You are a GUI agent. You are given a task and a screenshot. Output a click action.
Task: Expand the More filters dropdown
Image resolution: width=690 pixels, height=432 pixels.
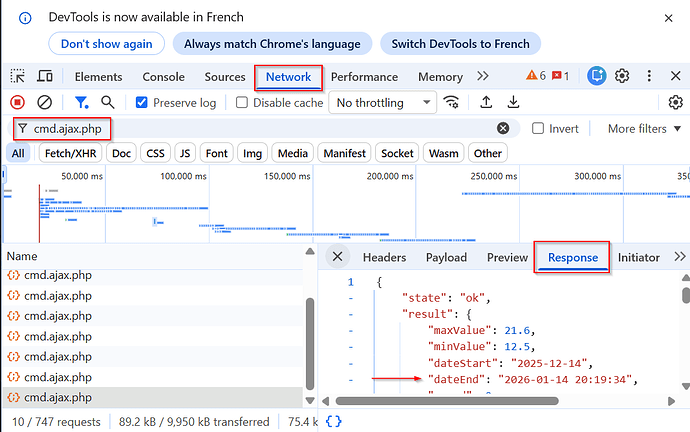(644, 128)
